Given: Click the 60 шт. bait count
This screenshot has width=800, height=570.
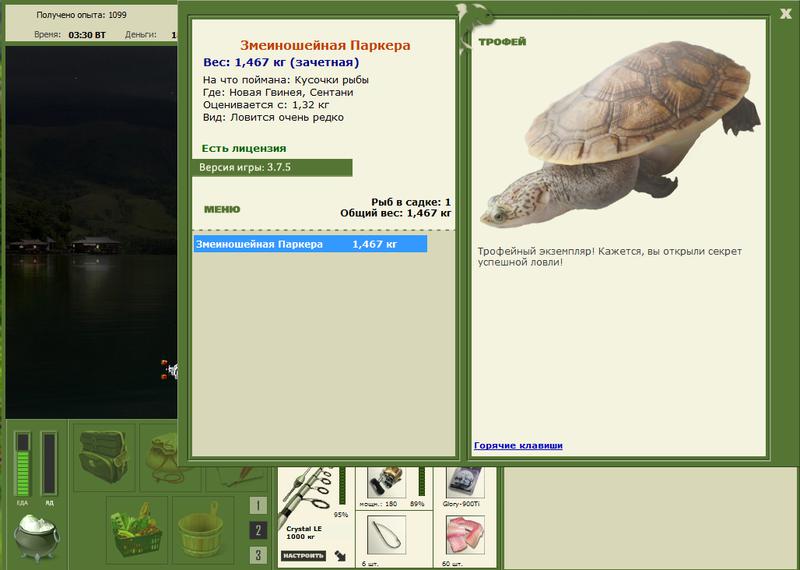Looking at the screenshot, I should 453,564.
